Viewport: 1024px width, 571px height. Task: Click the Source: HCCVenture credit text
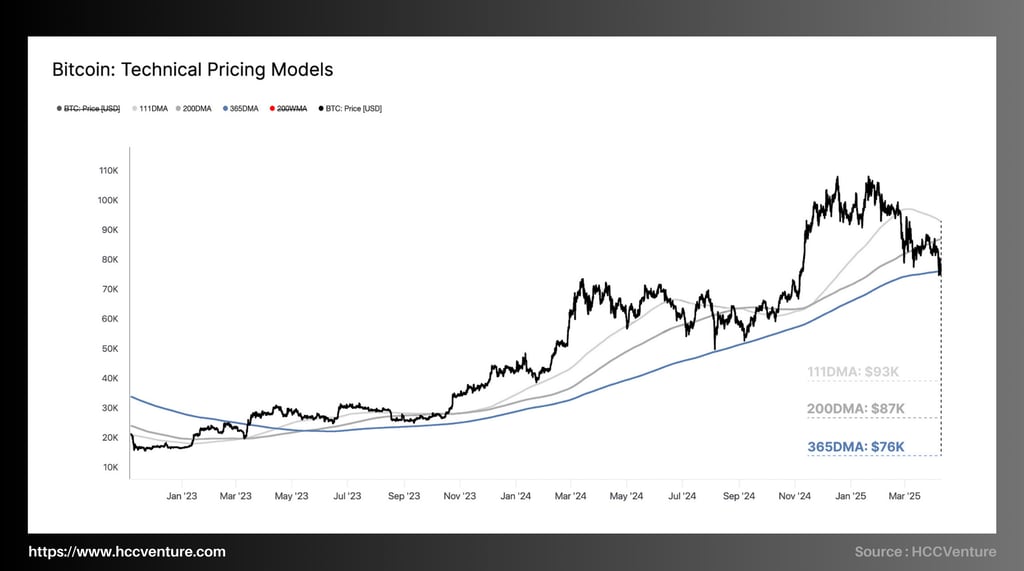click(925, 552)
